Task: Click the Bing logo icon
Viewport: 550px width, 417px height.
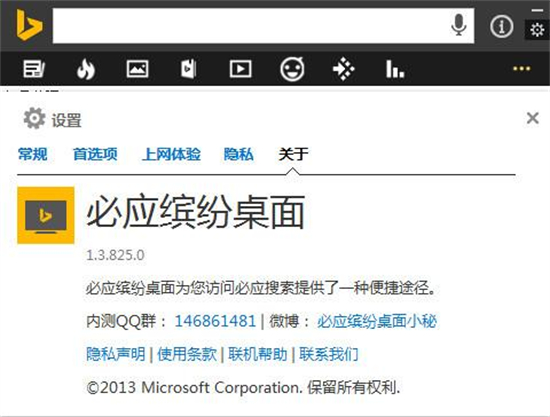Action: click(29, 25)
